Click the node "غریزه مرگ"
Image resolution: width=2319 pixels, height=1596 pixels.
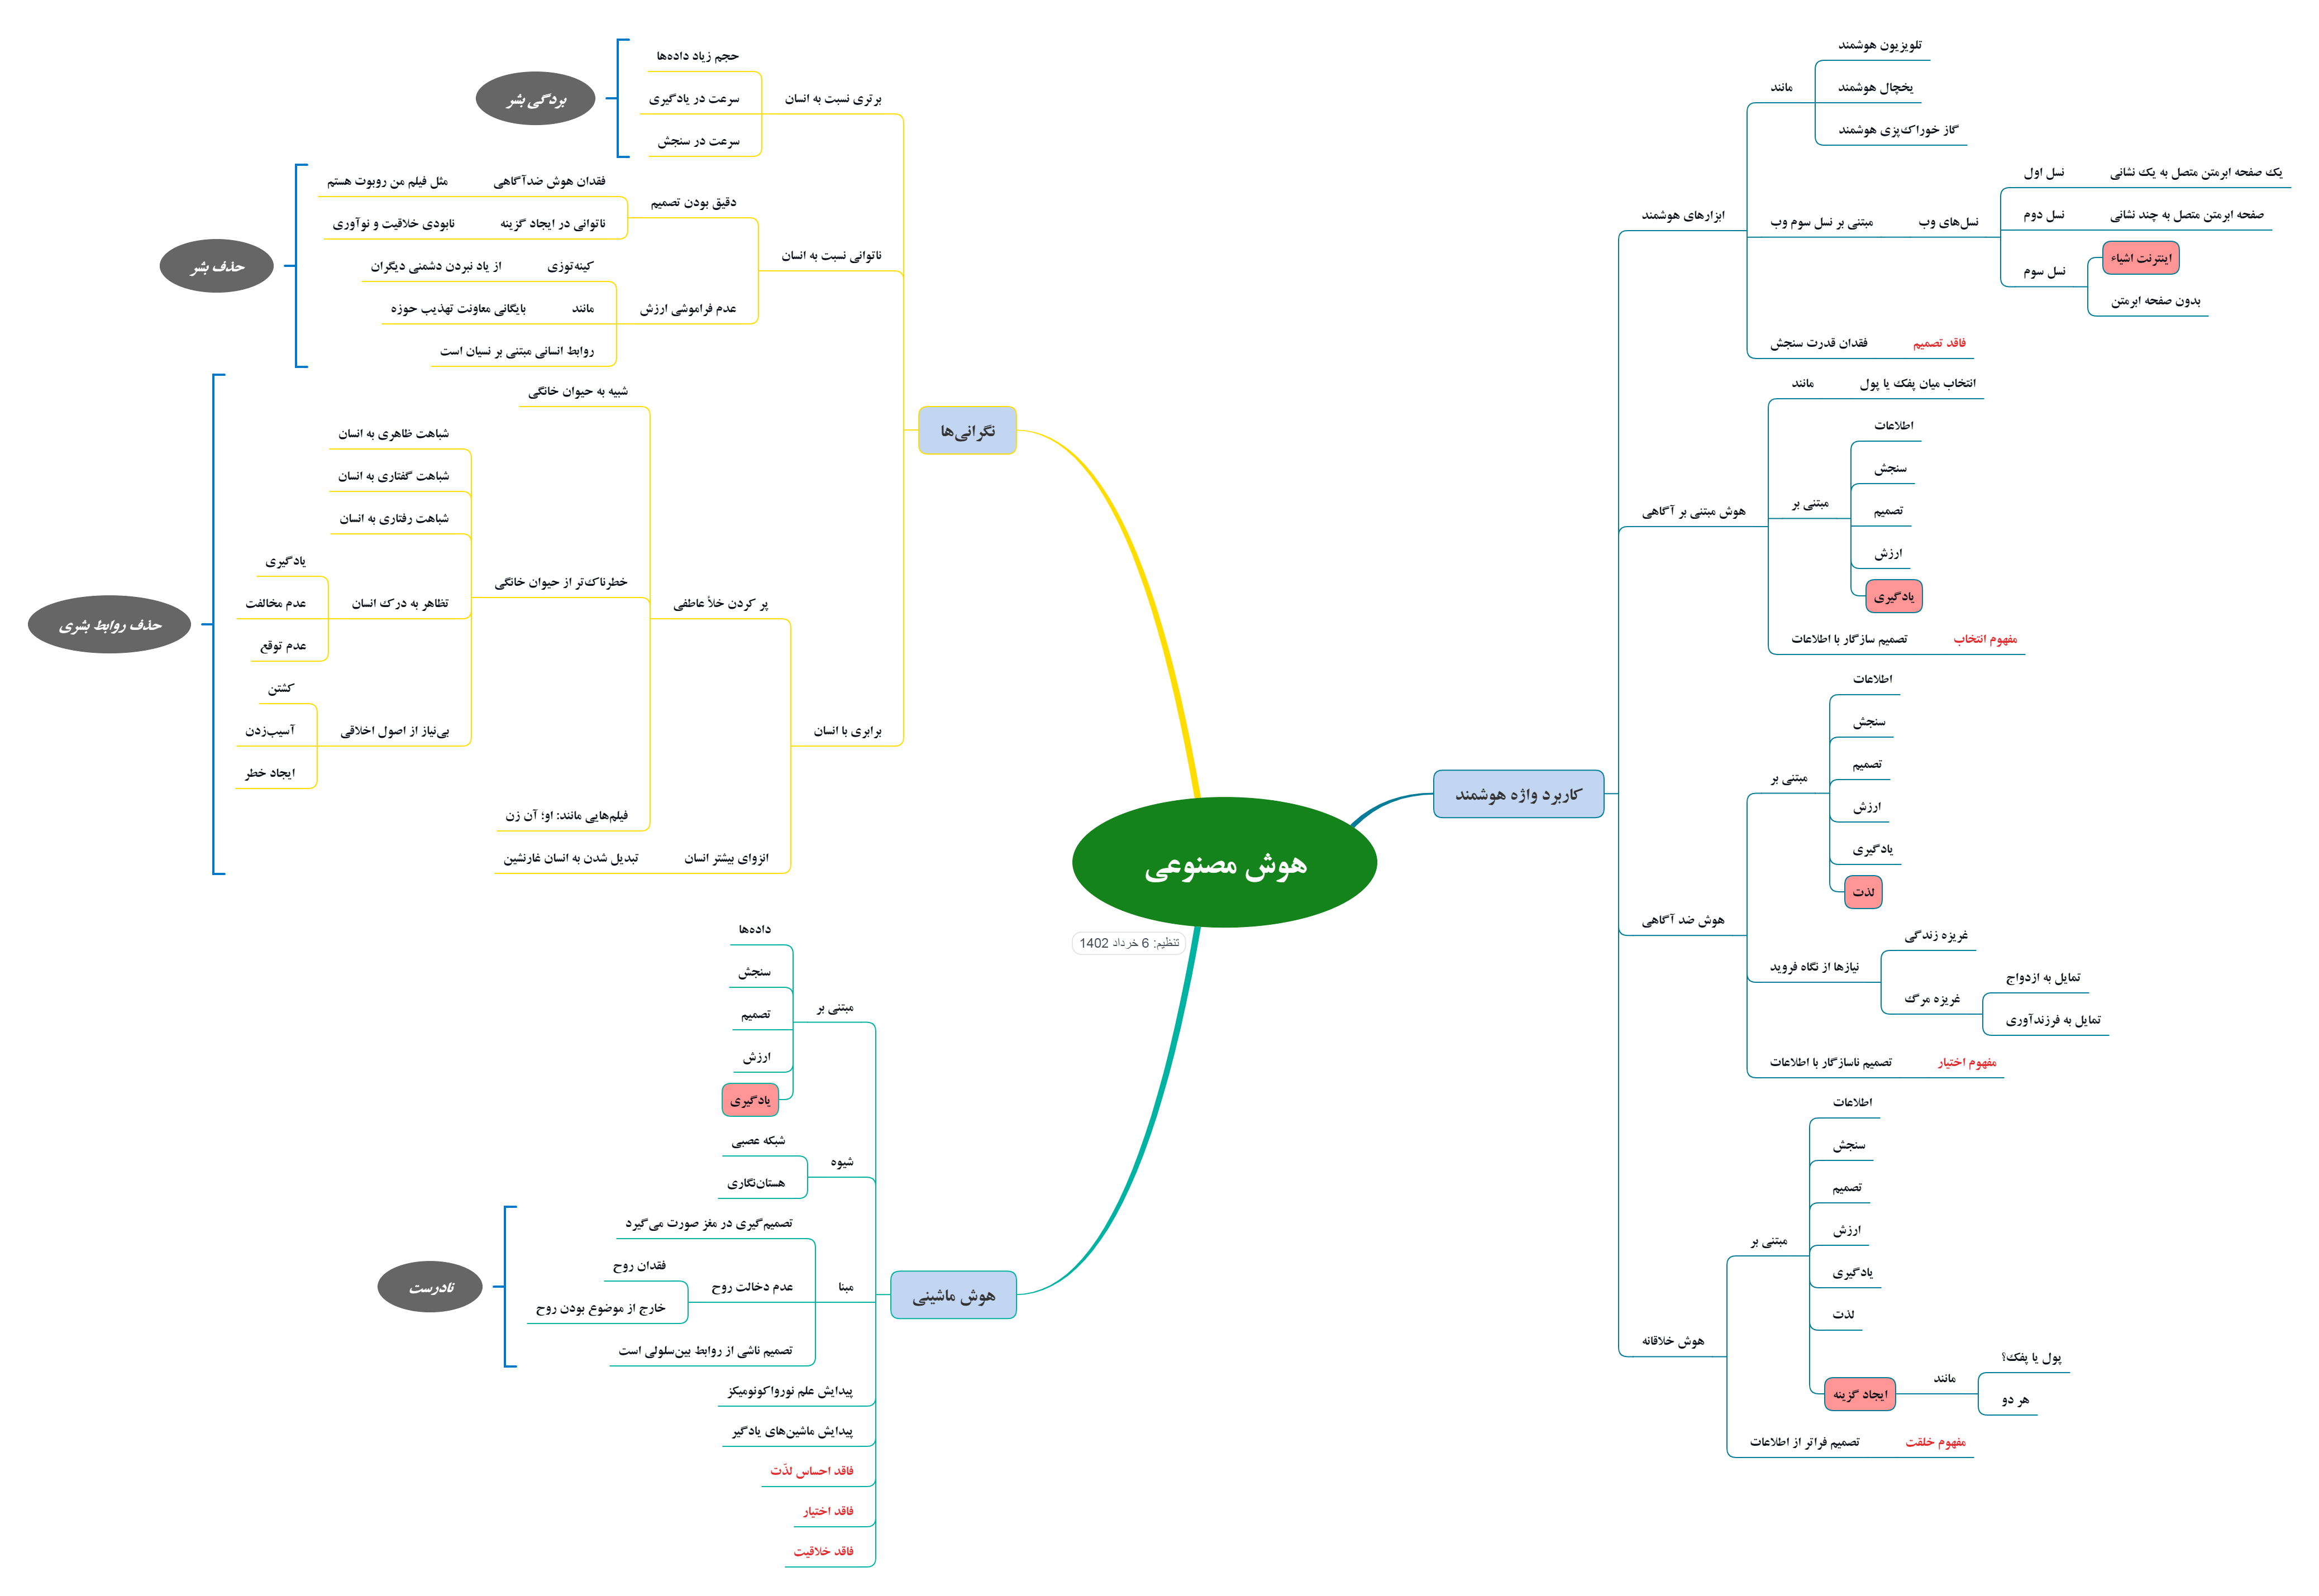point(1931,999)
